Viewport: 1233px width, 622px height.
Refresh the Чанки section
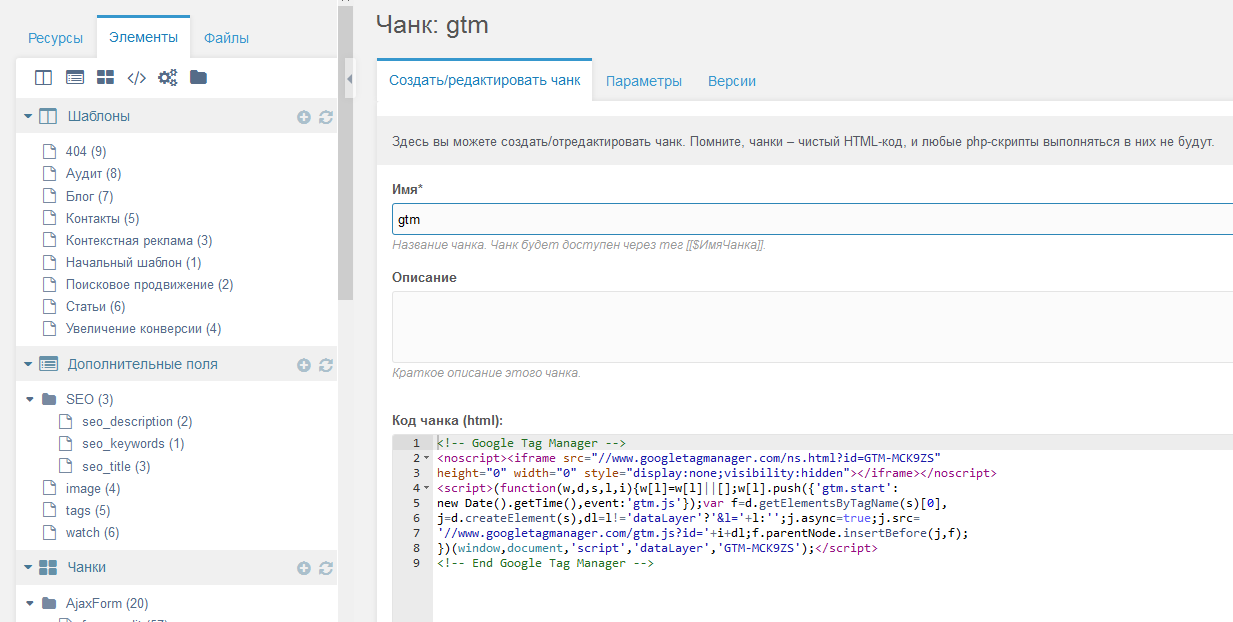point(325,568)
